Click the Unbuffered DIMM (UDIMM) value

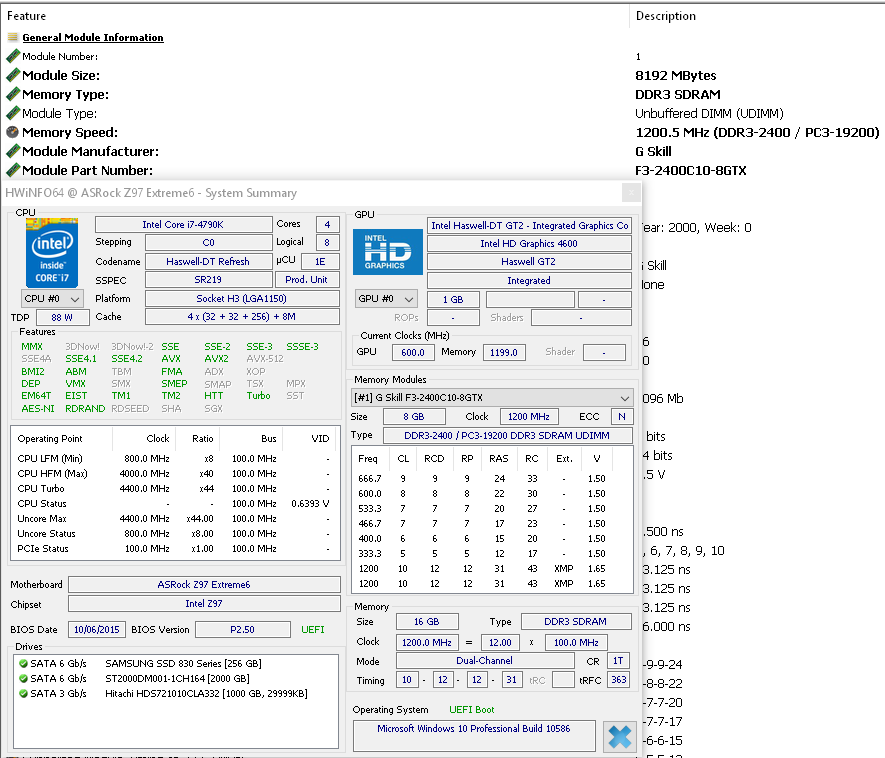click(709, 113)
